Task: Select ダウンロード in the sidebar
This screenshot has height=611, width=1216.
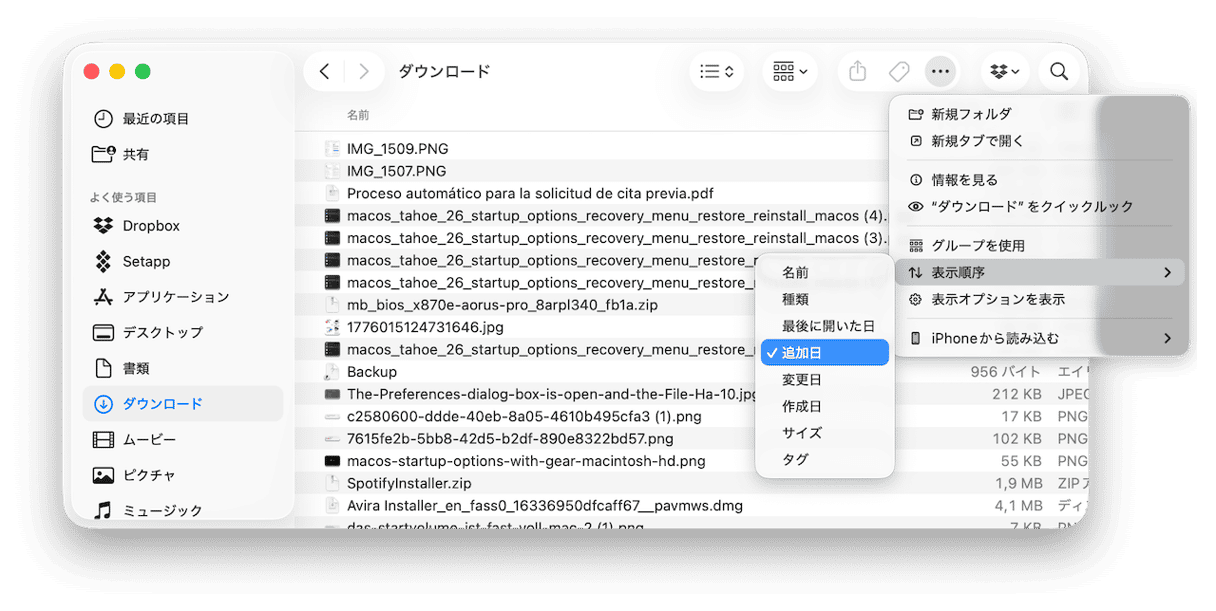Action: 183,404
